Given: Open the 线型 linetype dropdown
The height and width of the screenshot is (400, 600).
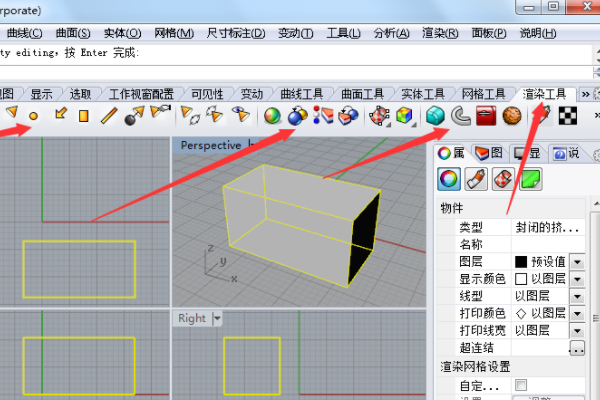Looking at the screenshot, I should 577,296.
